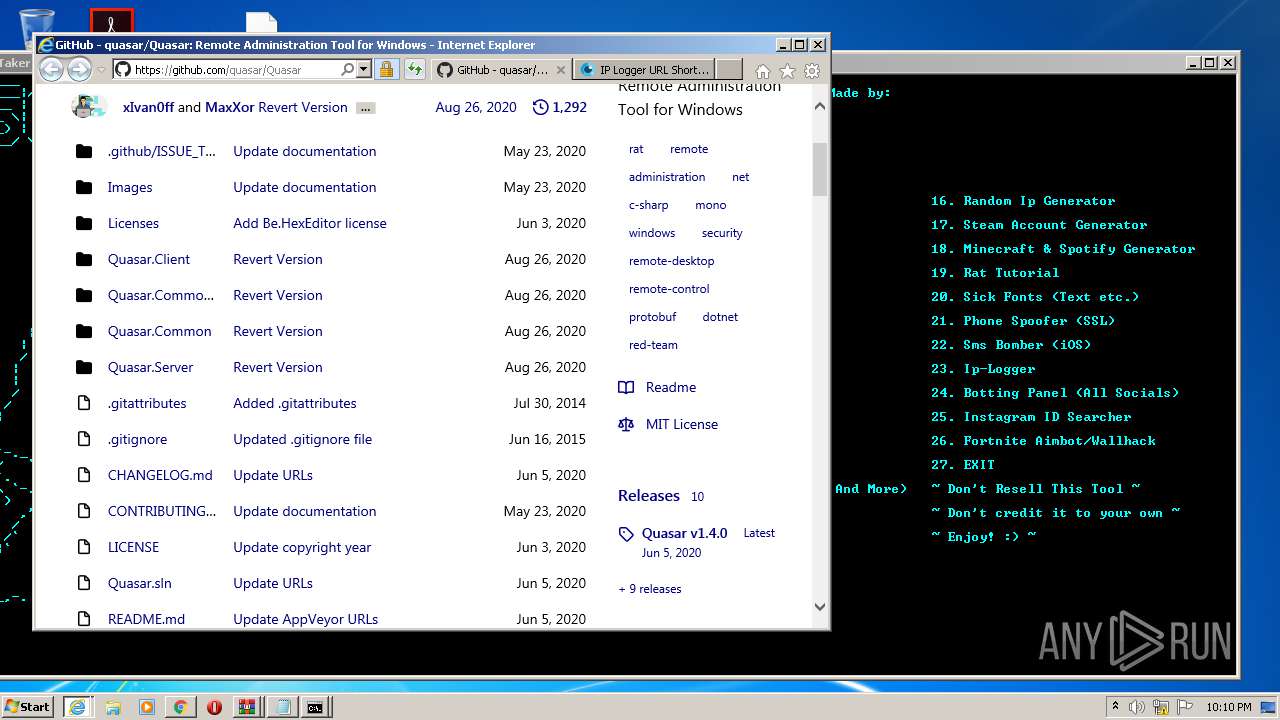Open the recent pages dropdown arrow
The width and height of the screenshot is (1280, 720).
[101, 70]
